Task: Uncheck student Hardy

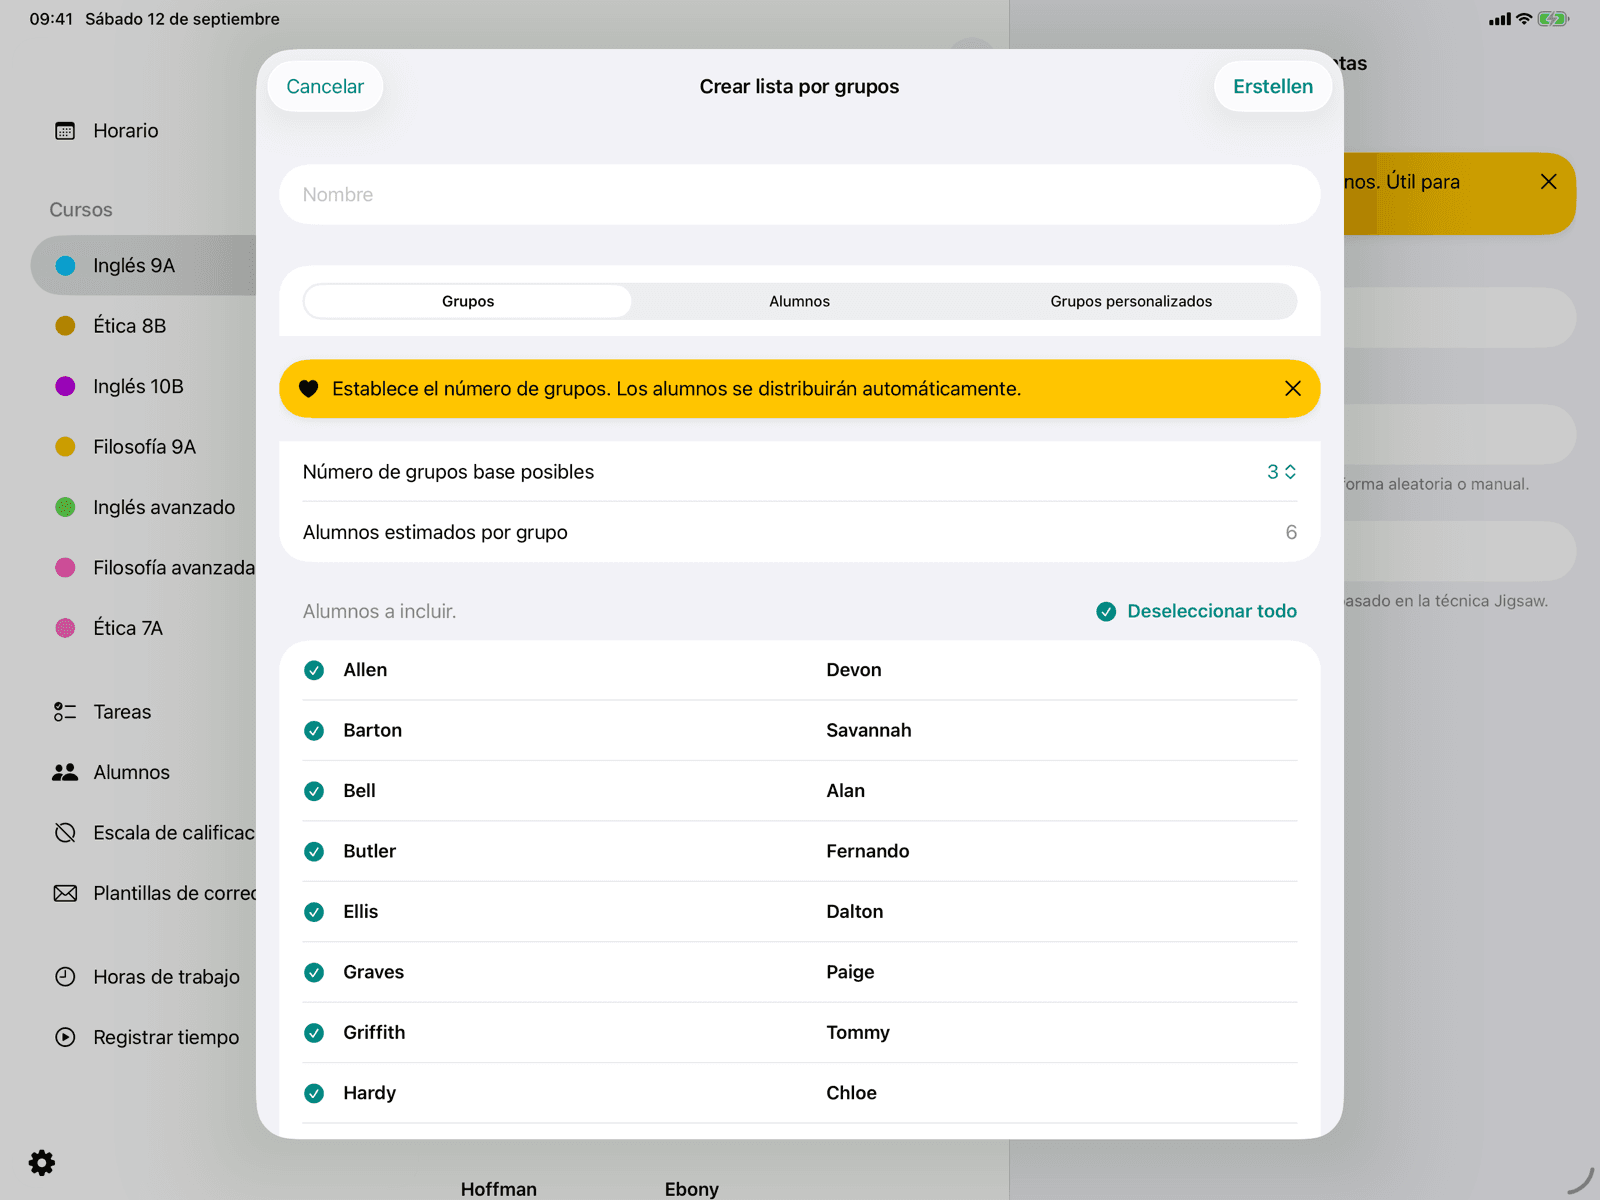Action: point(314,1093)
